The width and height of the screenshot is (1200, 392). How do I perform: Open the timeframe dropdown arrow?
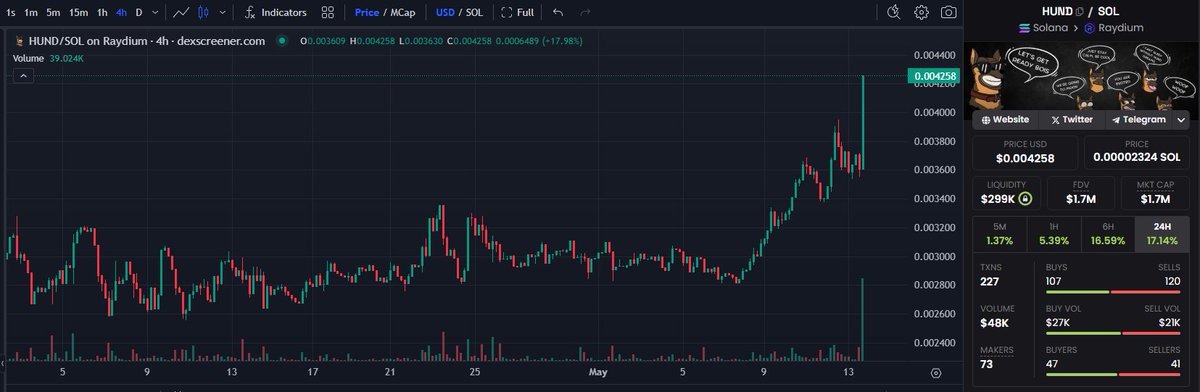pos(155,13)
